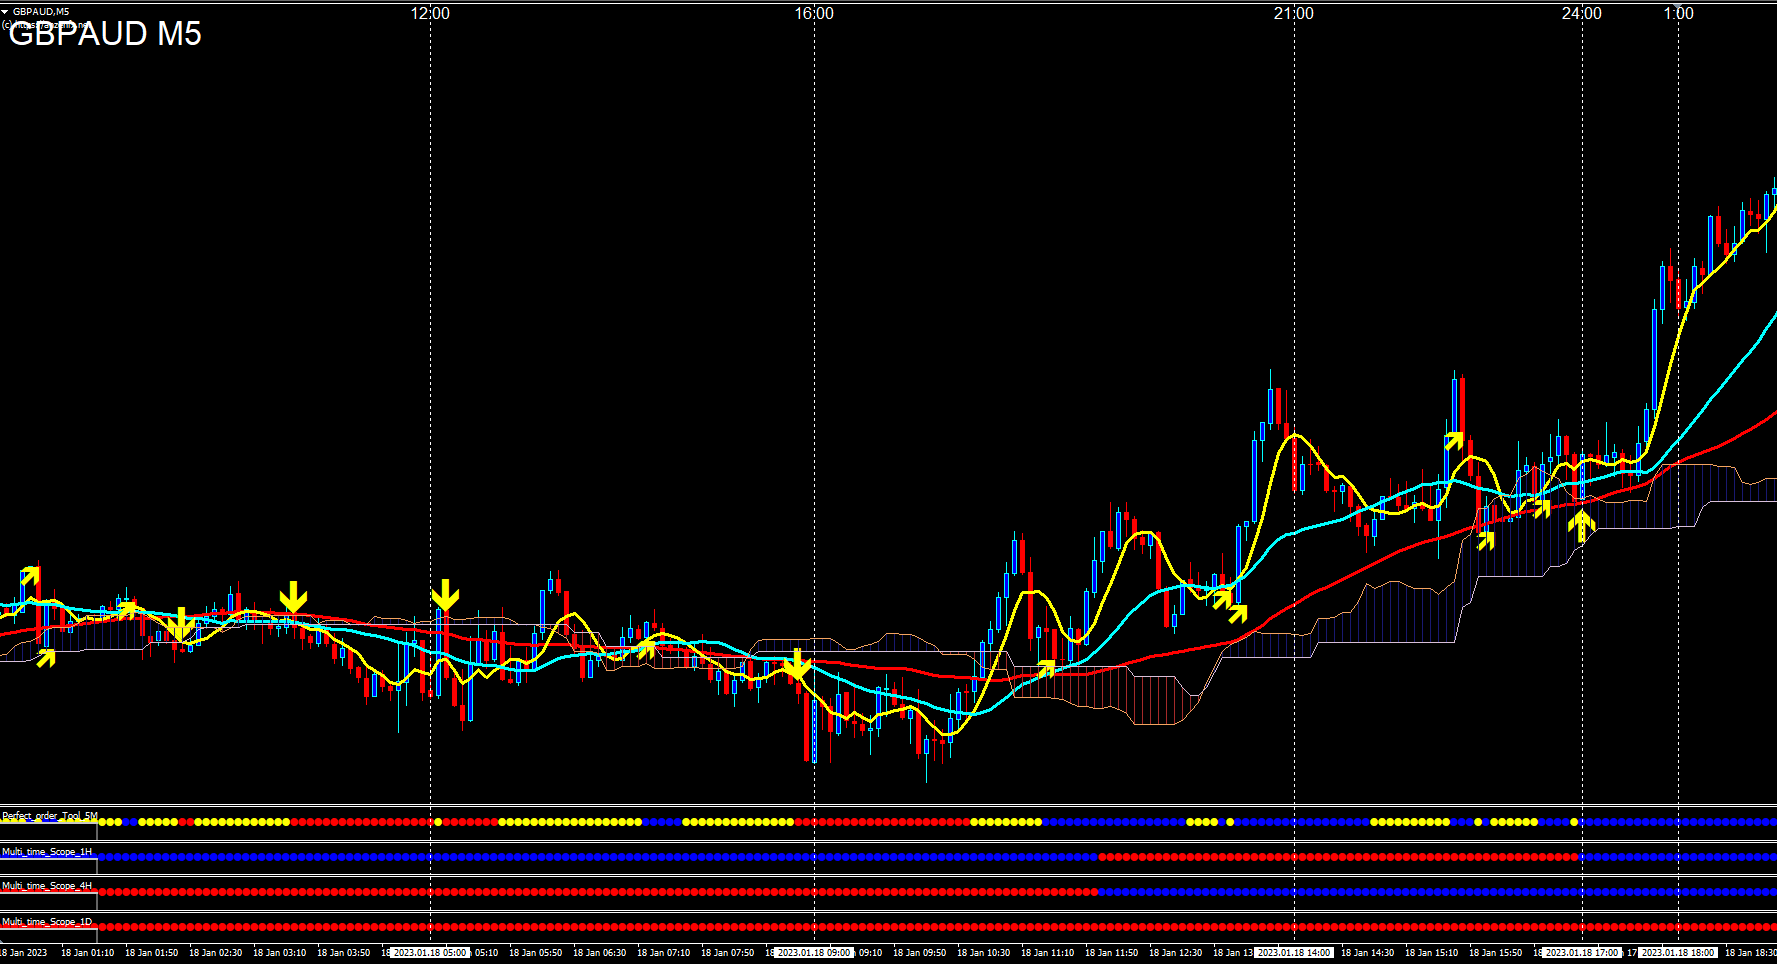The width and height of the screenshot is (1777, 964).
Task: Click the 18 Jan 07:50 axis label
Action: (x=728, y=953)
